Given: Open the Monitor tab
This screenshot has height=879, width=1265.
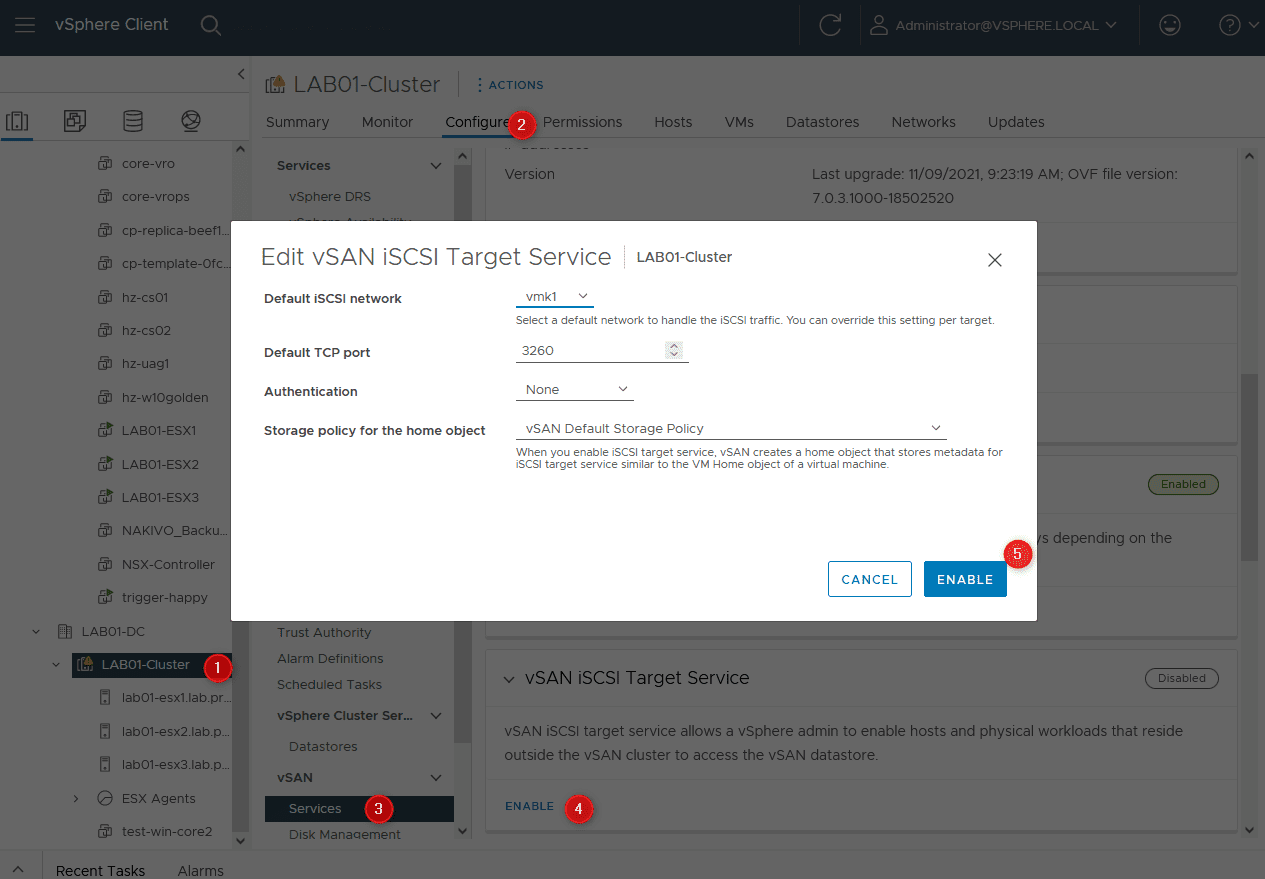Looking at the screenshot, I should click(387, 122).
